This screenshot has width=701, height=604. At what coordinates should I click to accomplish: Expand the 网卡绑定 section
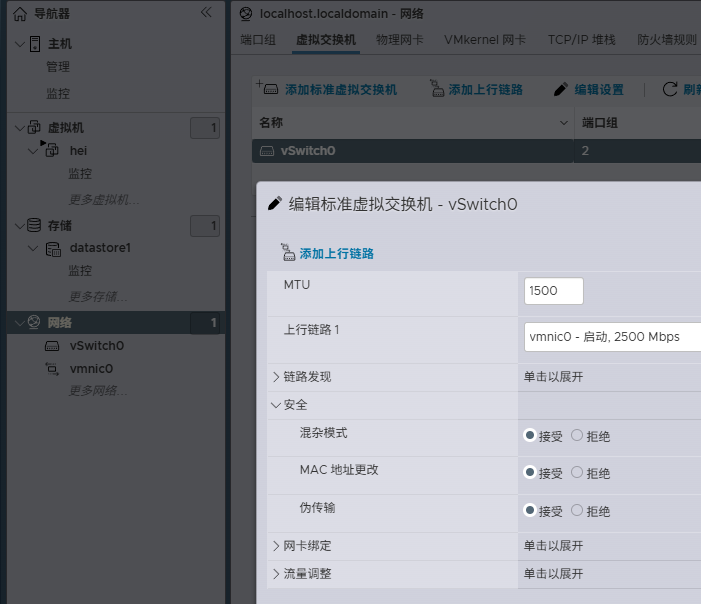point(277,546)
